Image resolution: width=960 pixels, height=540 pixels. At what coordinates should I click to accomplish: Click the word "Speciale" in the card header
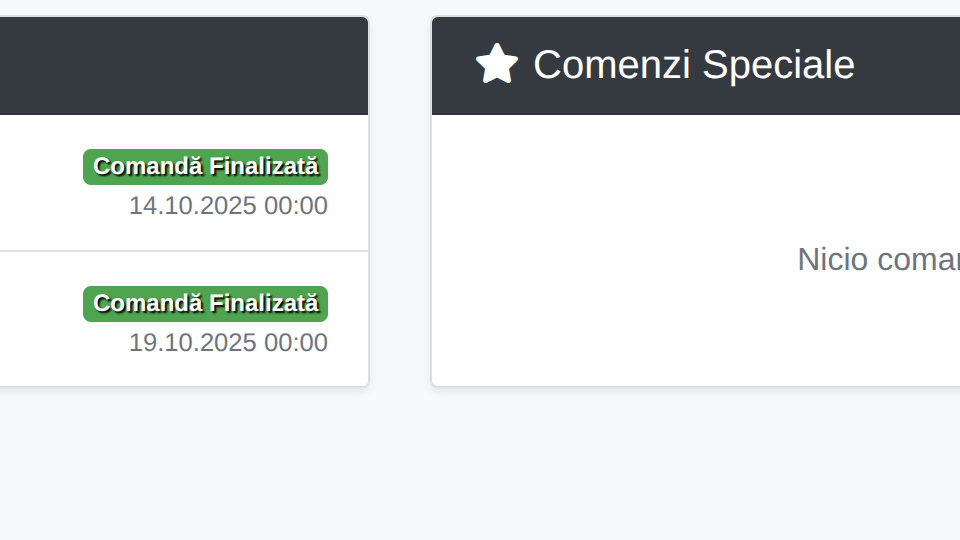[x=778, y=65]
